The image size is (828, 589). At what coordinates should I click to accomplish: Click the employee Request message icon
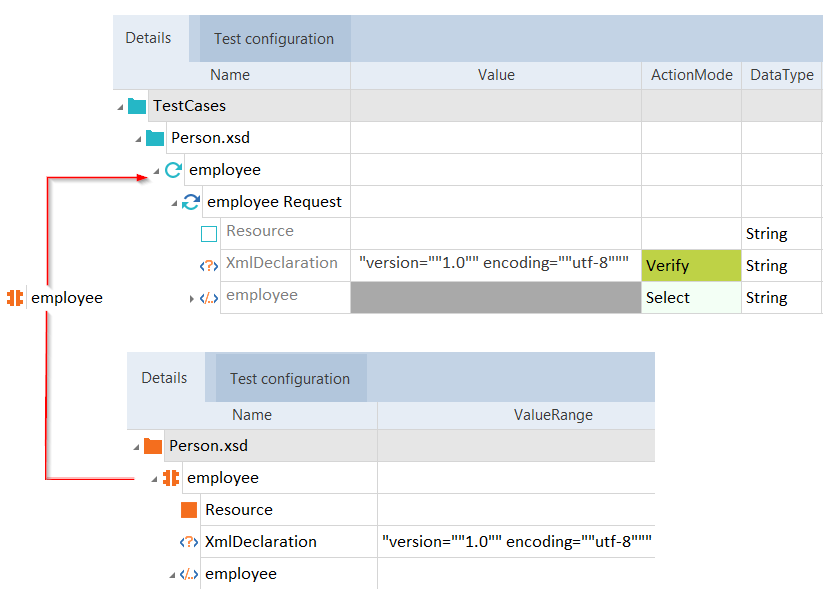[190, 202]
